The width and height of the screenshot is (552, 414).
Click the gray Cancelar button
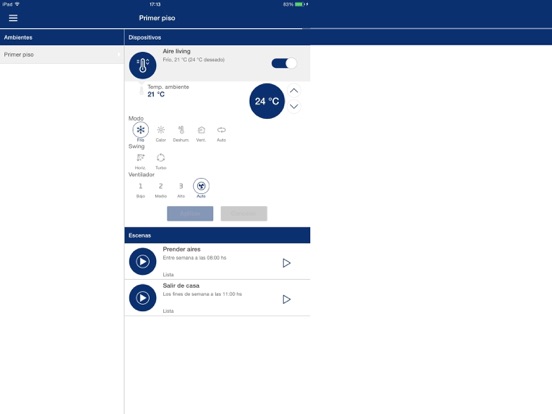coord(244,214)
